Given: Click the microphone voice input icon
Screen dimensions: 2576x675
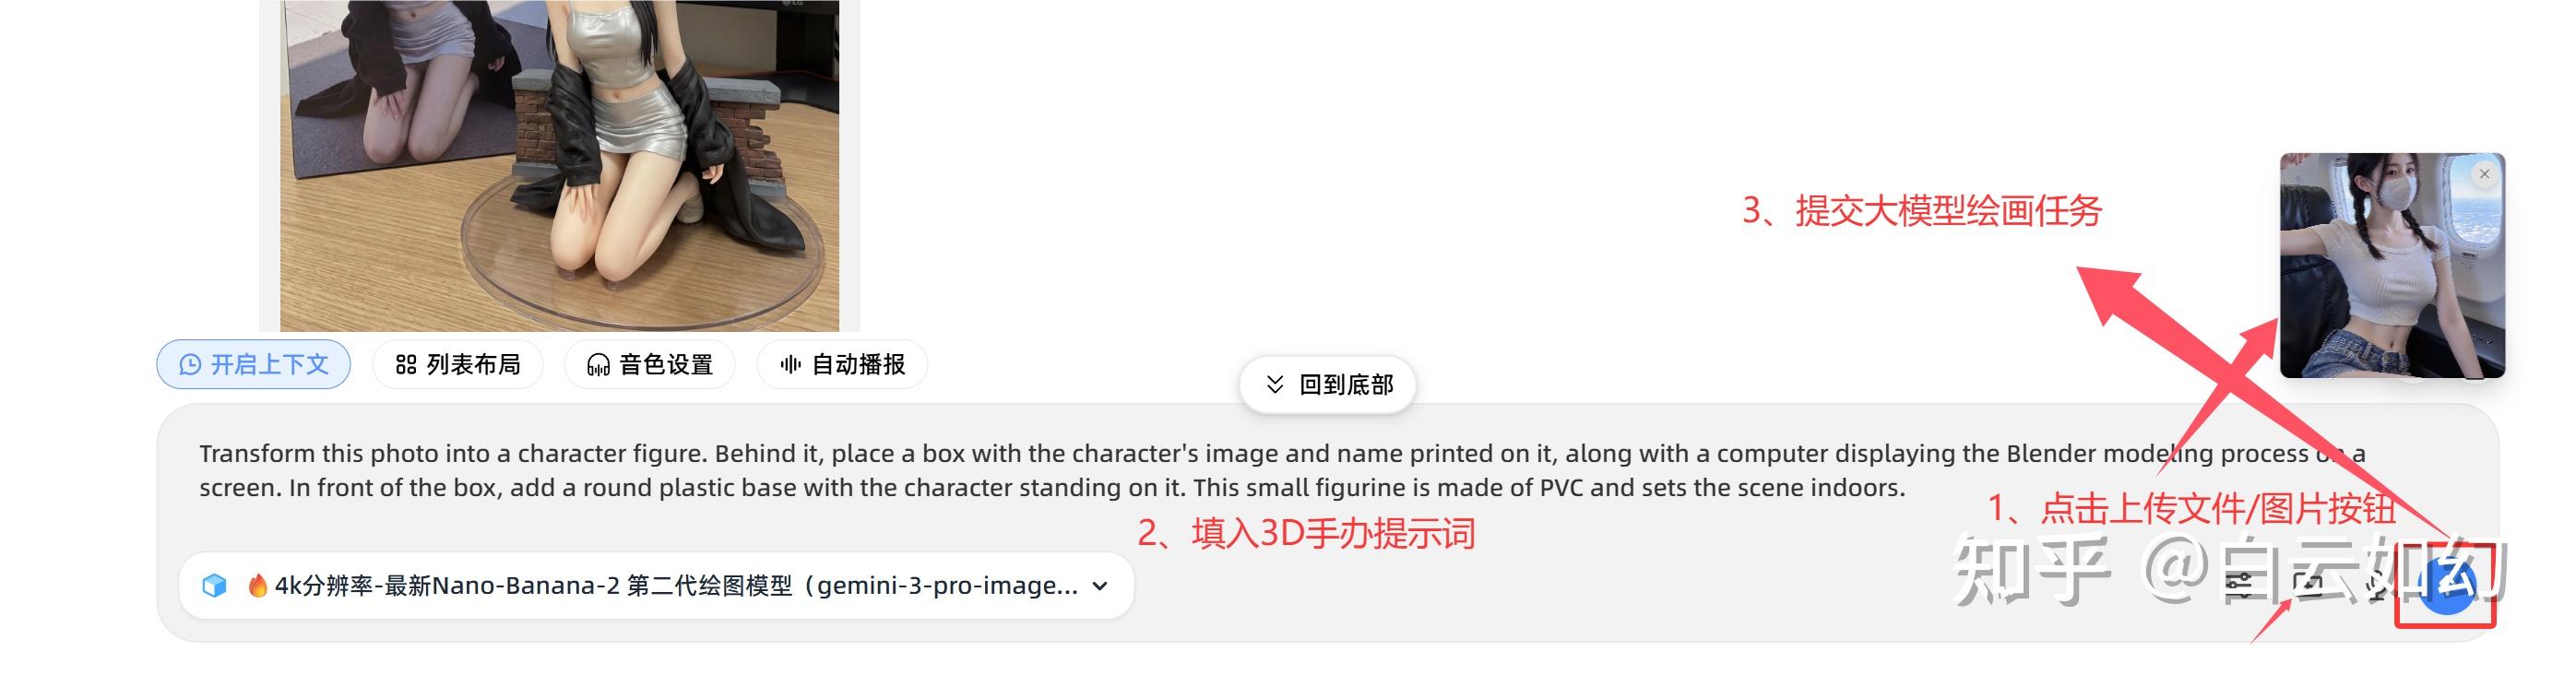Looking at the screenshot, I should (2378, 586).
